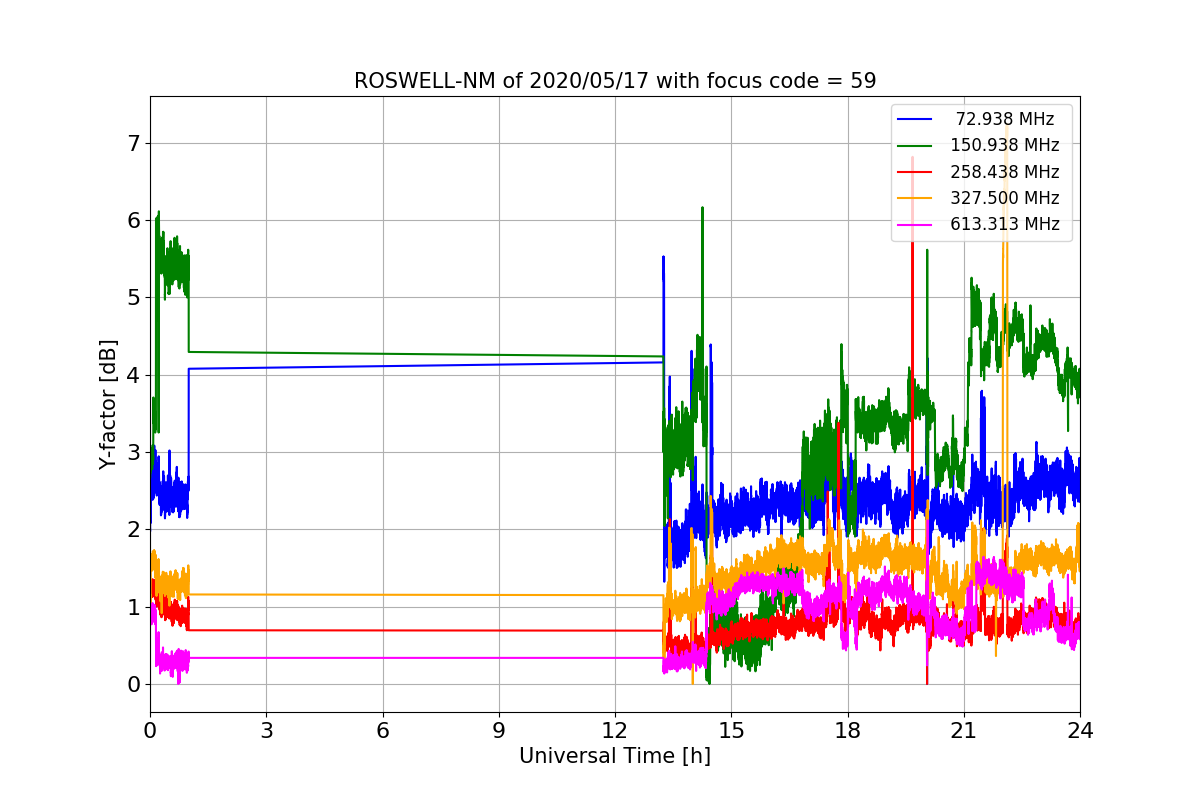This screenshot has width=1200, height=800.
Task: Select the 258.438 MHz legend label
Action: coord(1005,172)
